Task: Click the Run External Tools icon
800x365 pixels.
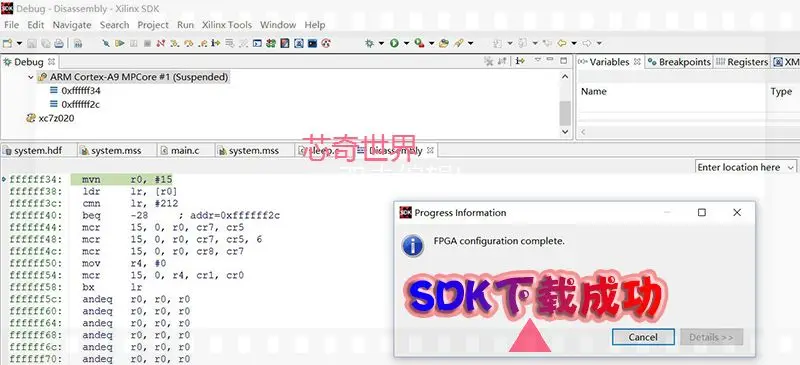Action: 419,43
